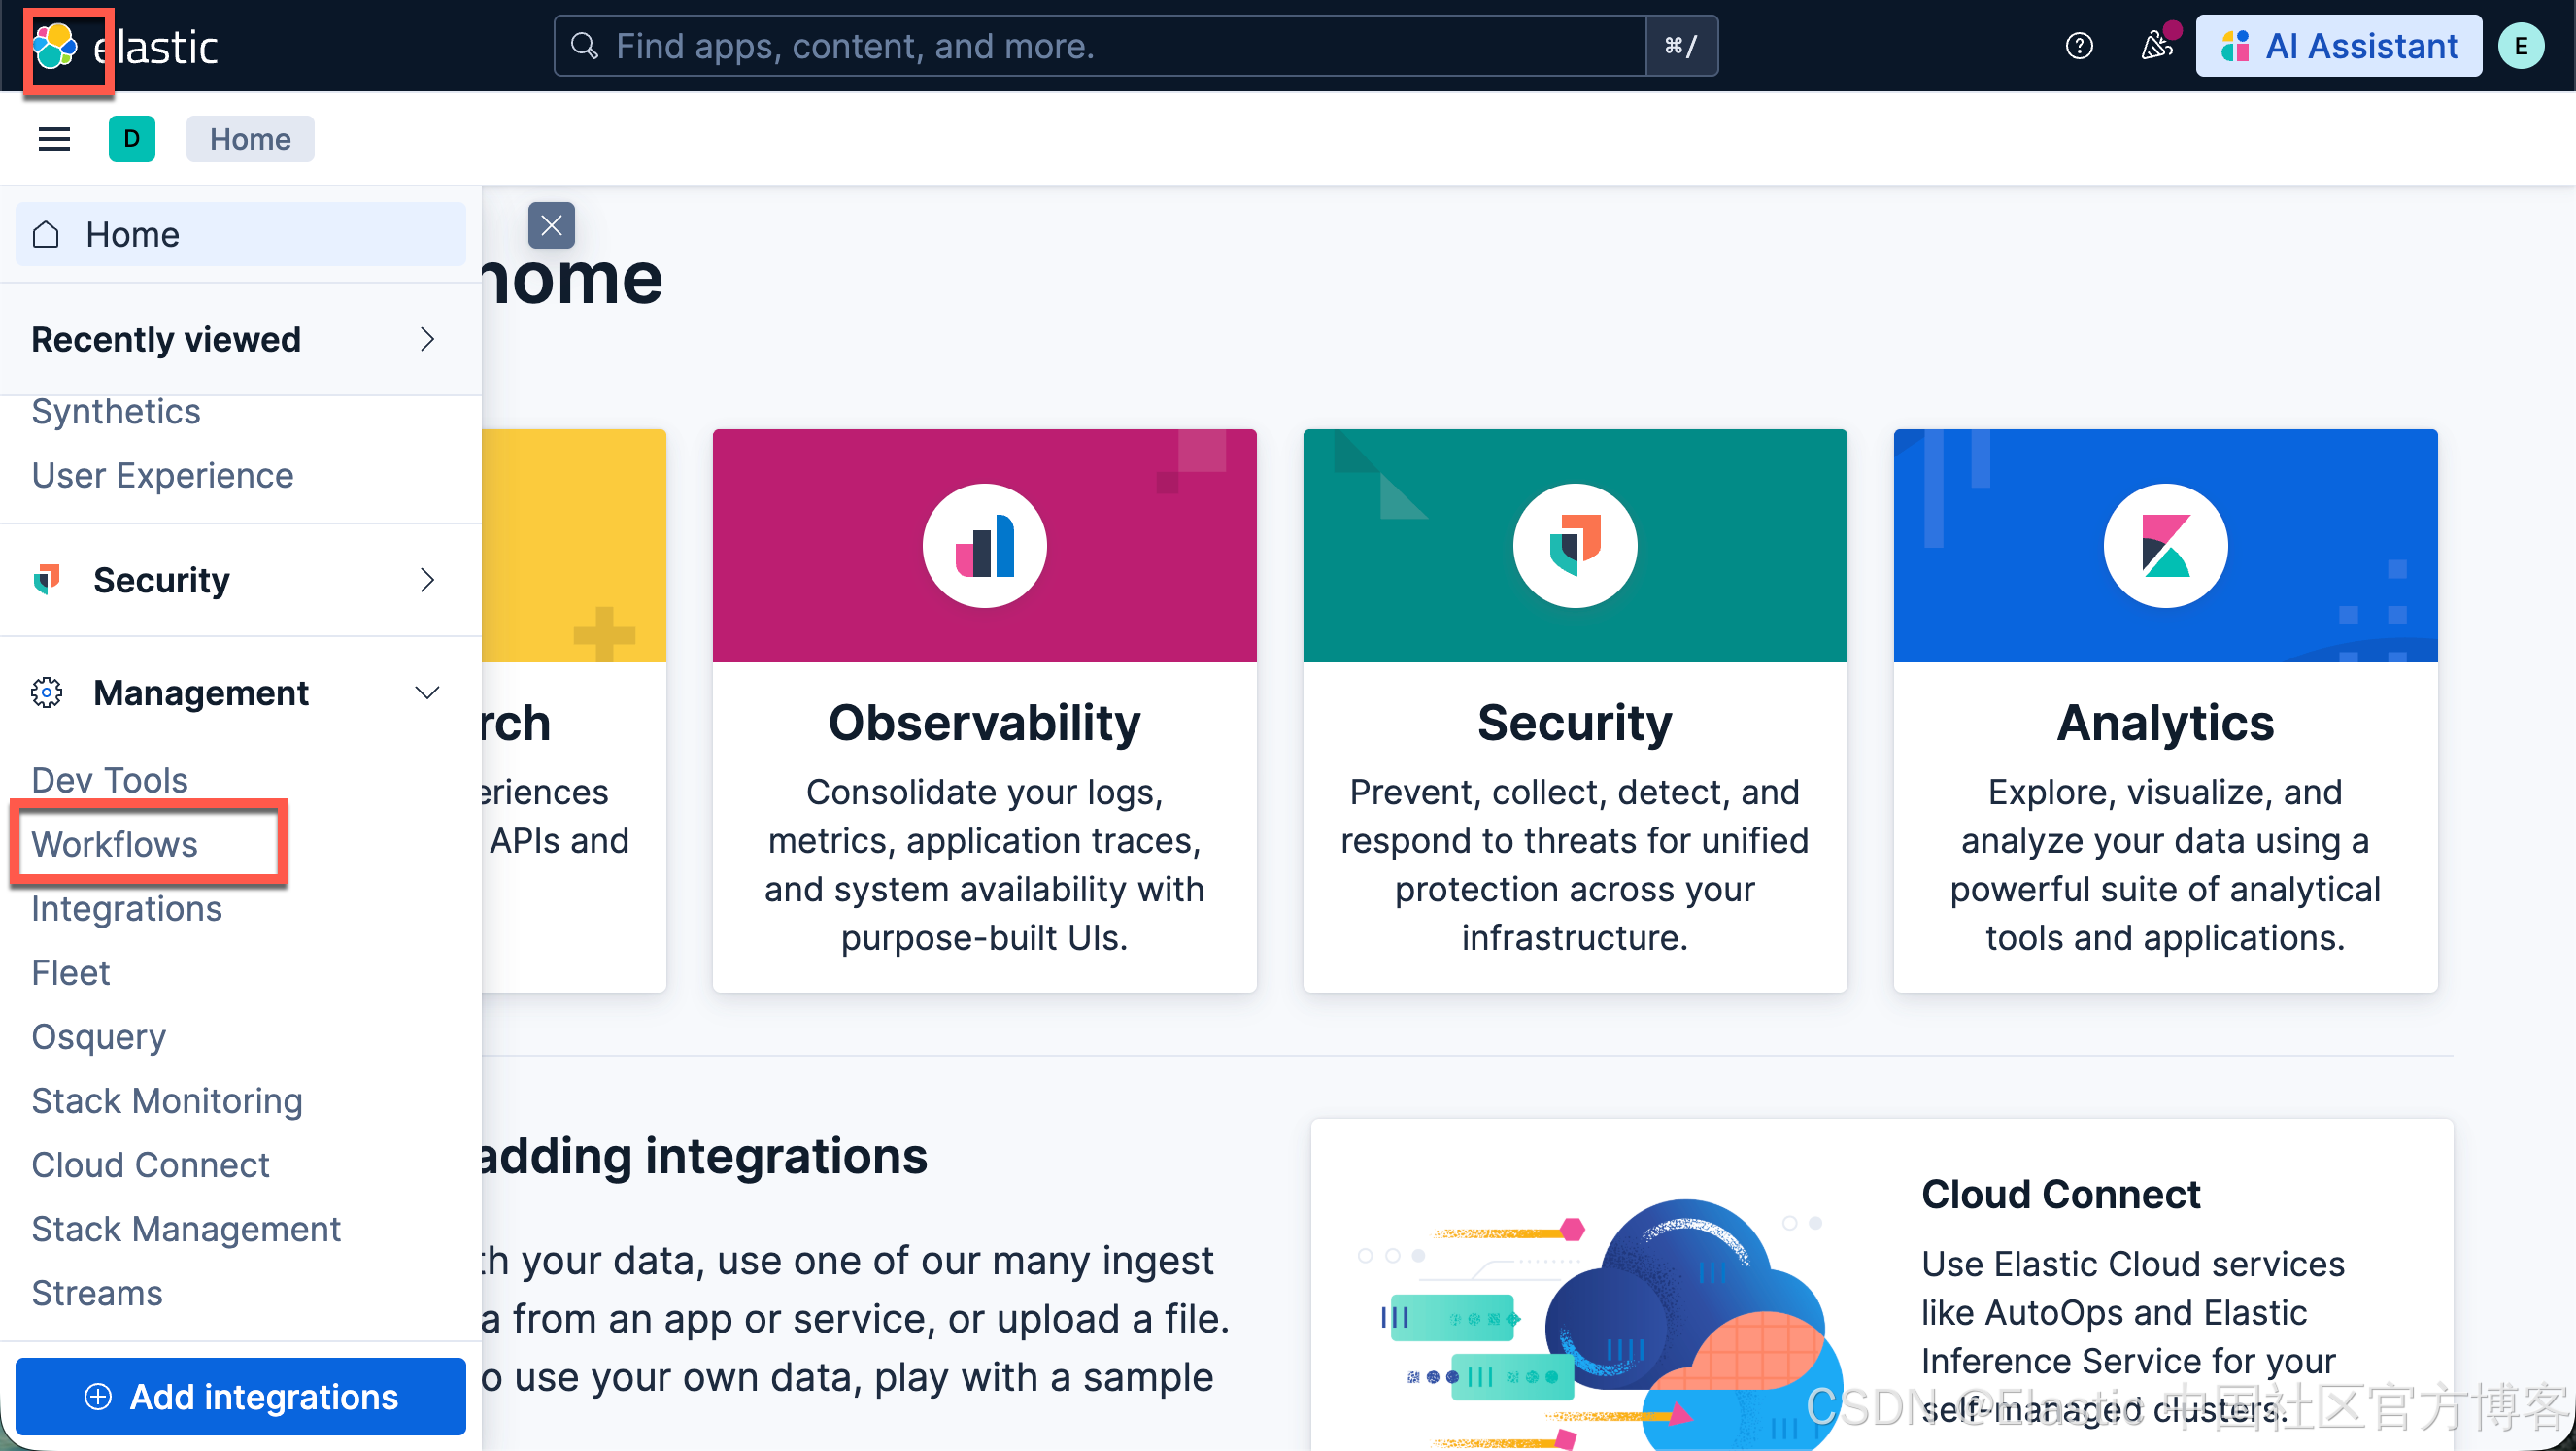Image resolution: width=2576 pixels, height=1451 pixels.
Task: Click the Analytics Kibana card icon
Action: [x=2165, y=547]
